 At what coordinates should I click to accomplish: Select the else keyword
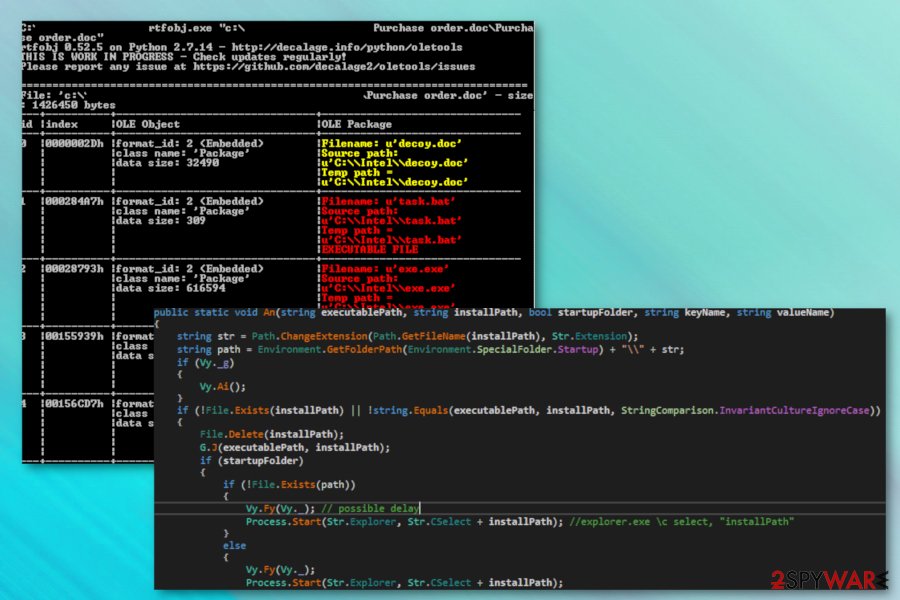[x=234, y=545]
